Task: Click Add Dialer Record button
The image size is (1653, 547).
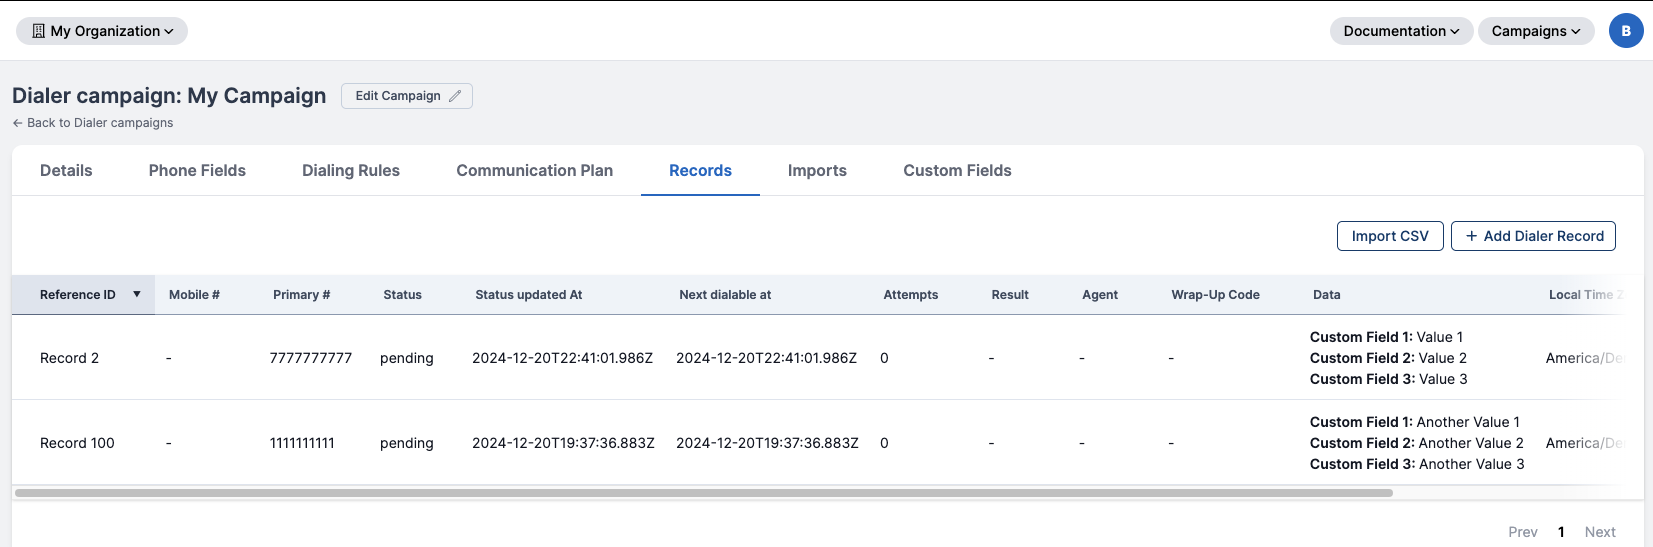Action: [x=1533, y=236]
